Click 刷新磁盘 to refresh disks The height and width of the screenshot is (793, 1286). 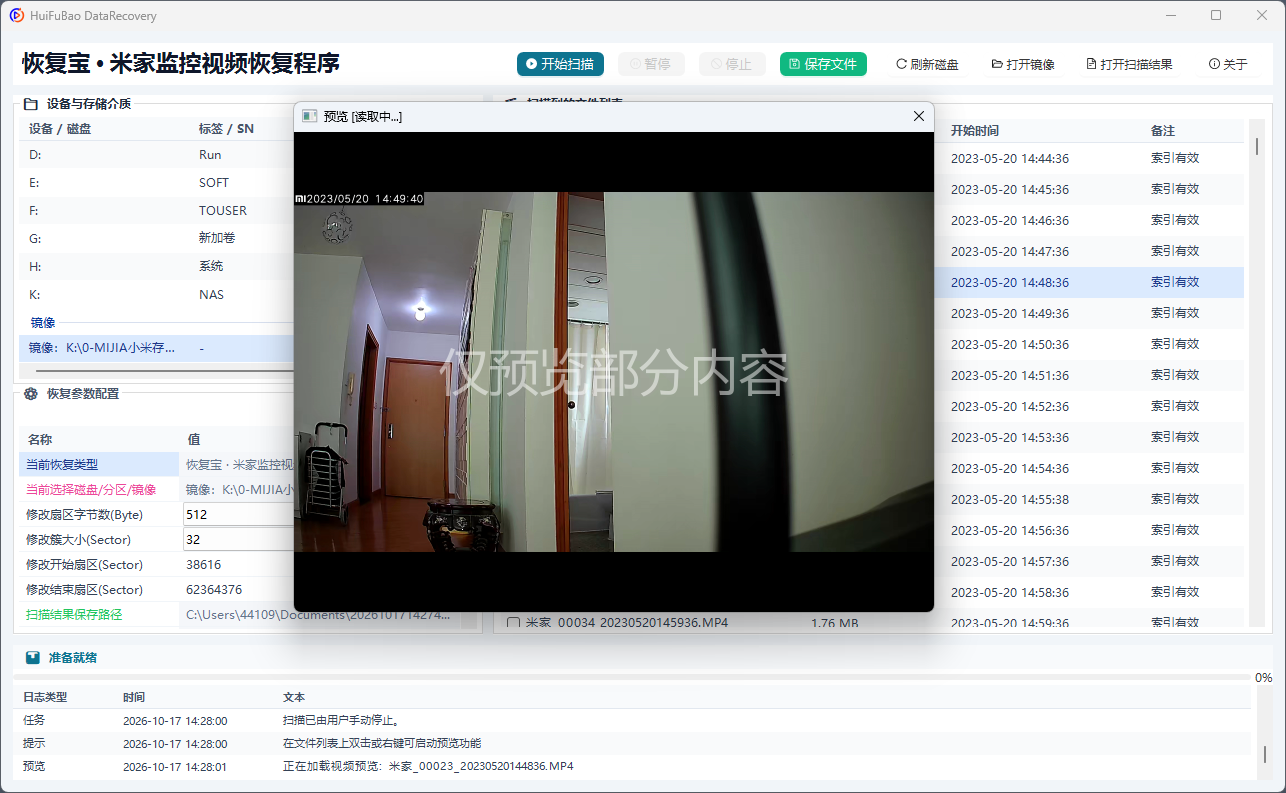click(927, 64)
